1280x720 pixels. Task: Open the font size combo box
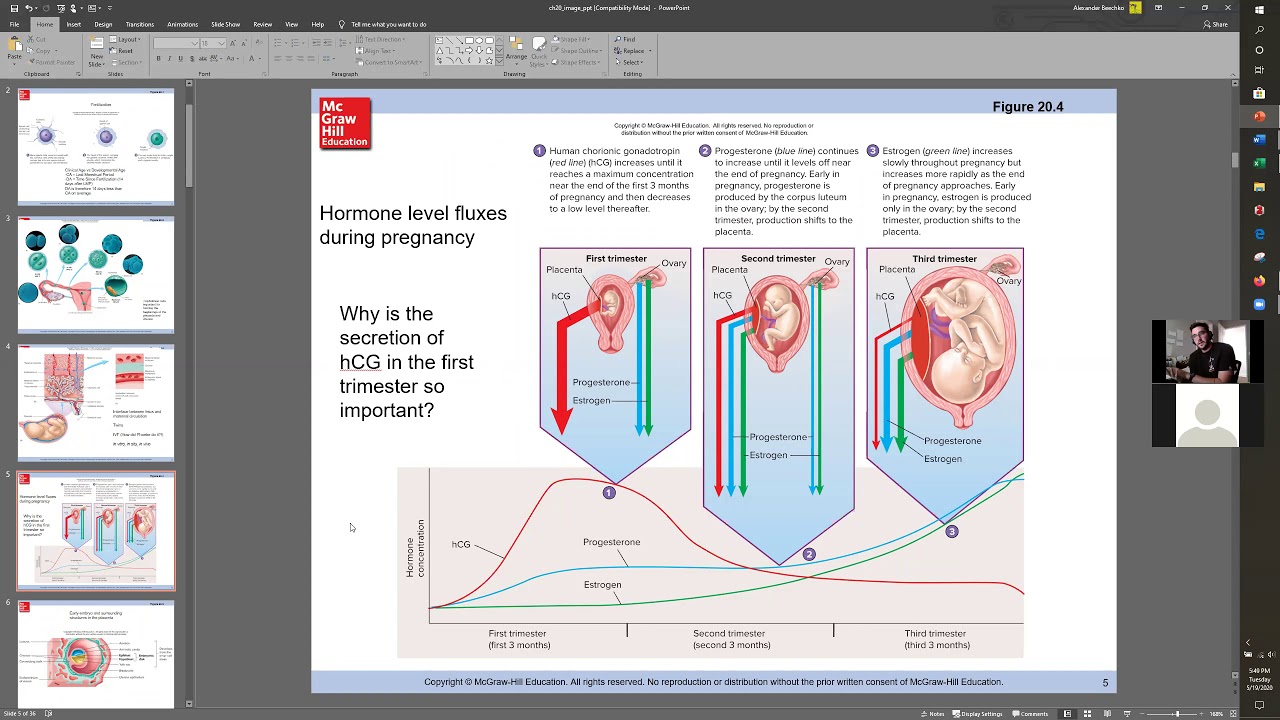[x=212, y=43]
